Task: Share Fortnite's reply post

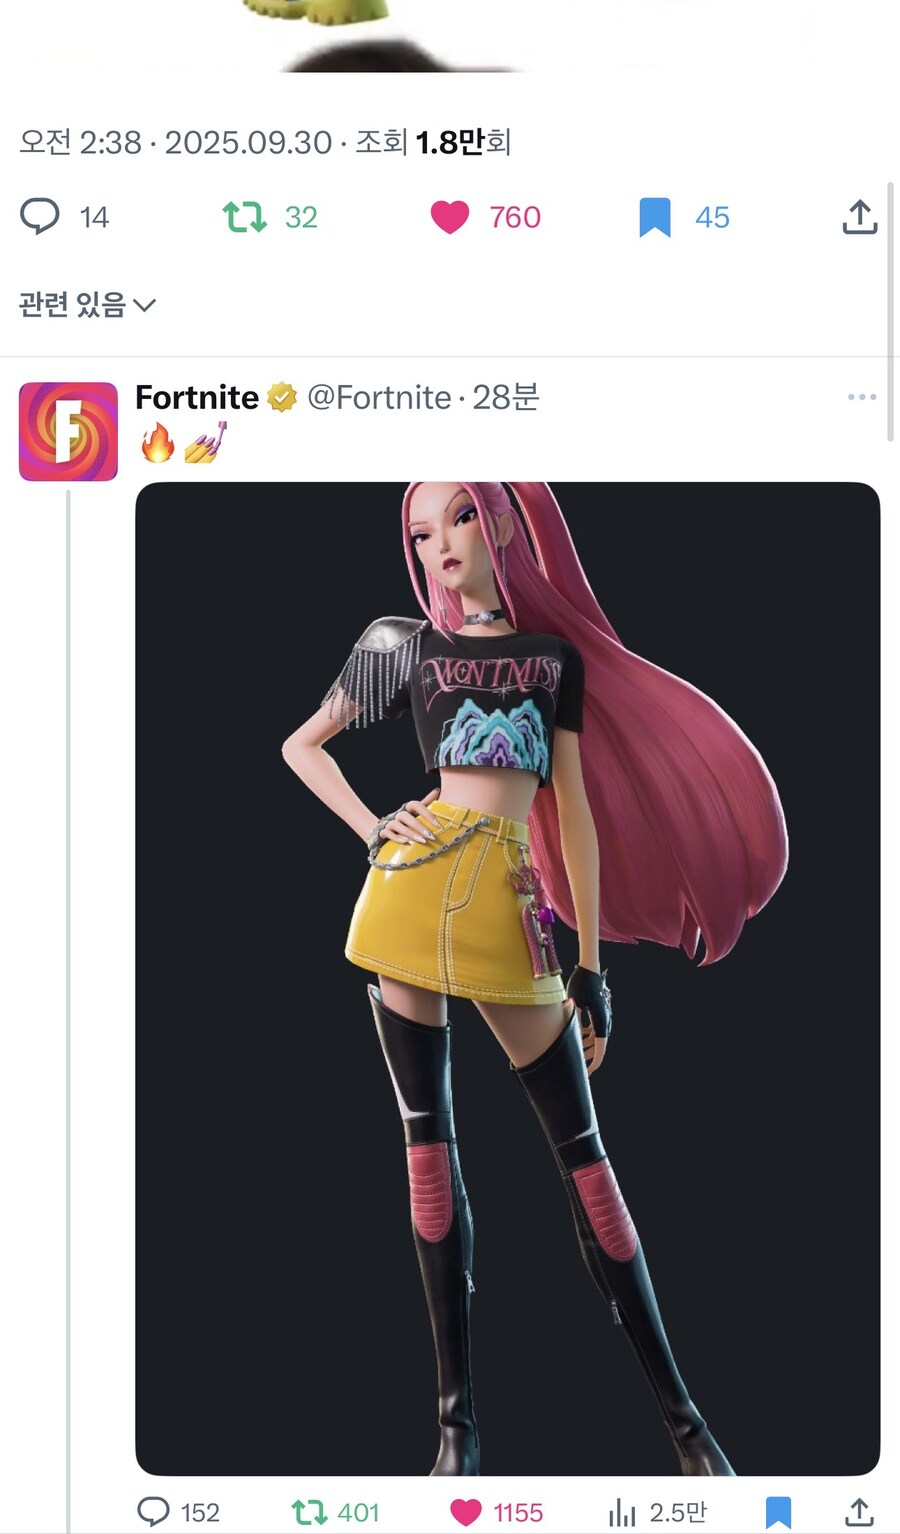Action: pyautogui.click(x=859, y=1511)
